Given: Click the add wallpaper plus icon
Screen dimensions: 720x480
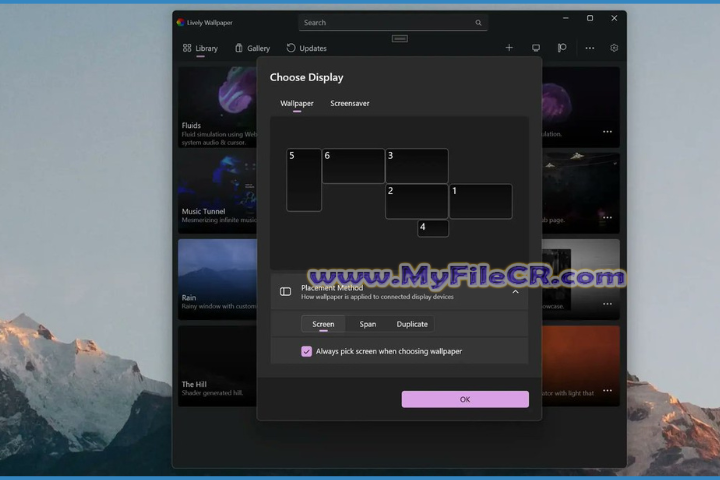Looking at the screenshot, I should [x=509, y=48].
